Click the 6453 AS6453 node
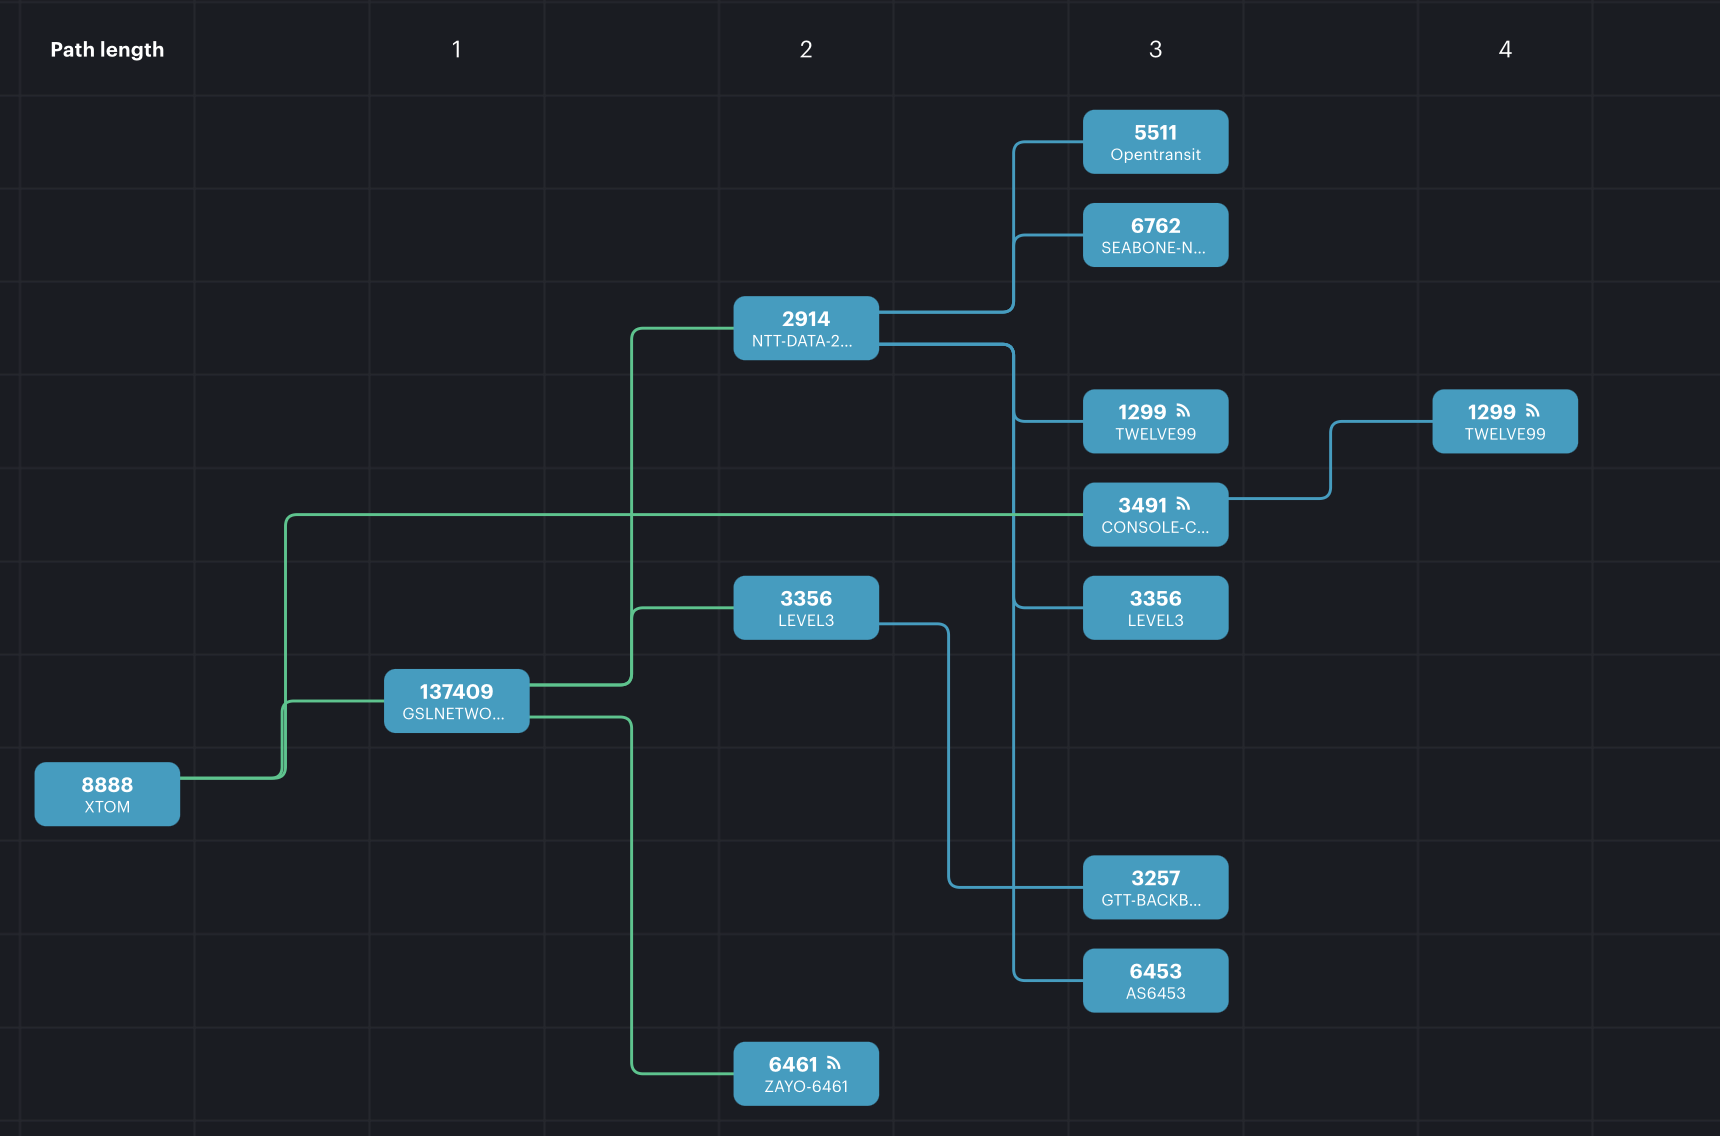1720x1136 pixels. pyautogui.click(x=1155, y=980)
